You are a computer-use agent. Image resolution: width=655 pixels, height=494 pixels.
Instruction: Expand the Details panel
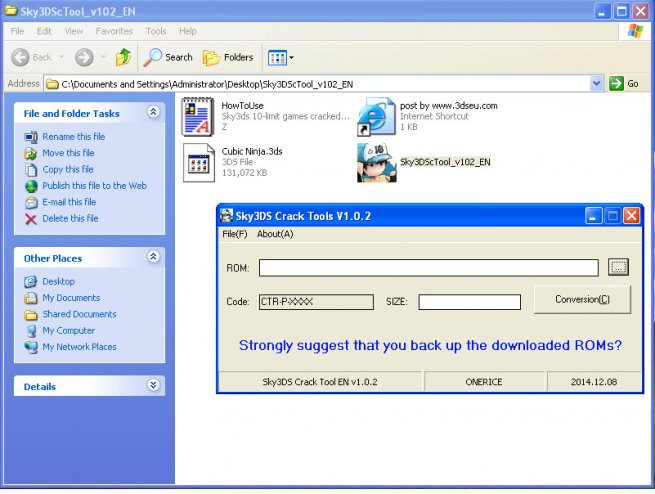pyautogui.click(x=153, y=385)
